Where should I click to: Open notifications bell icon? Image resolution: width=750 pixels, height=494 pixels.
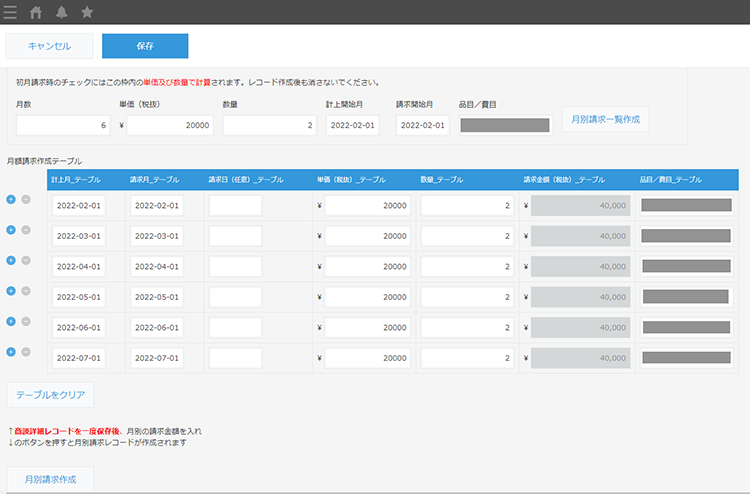61,12
